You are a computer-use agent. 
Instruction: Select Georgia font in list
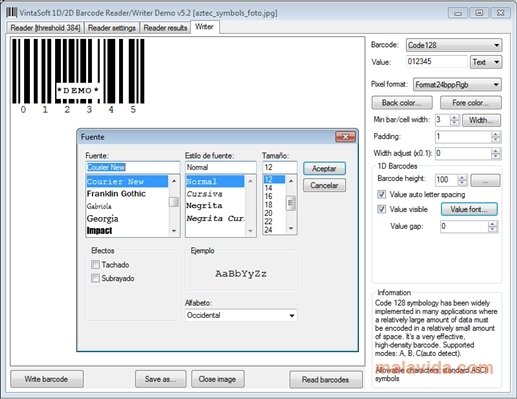pyautogui.click(x=127, y=219)
